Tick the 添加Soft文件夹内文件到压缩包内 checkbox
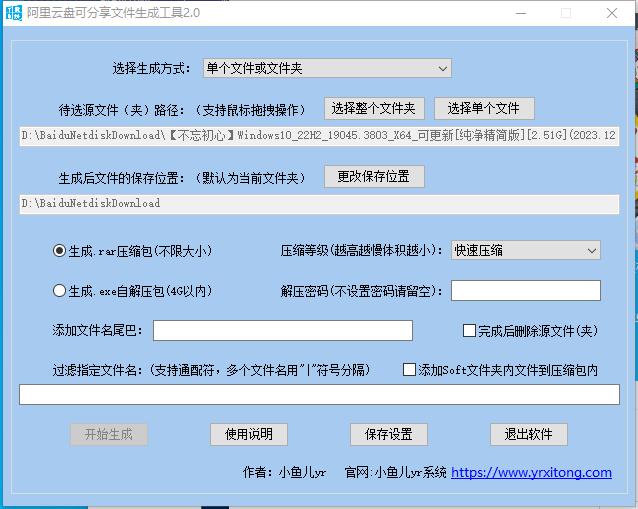638x509 pixels. pyautogui.click(x=409, y=370)
